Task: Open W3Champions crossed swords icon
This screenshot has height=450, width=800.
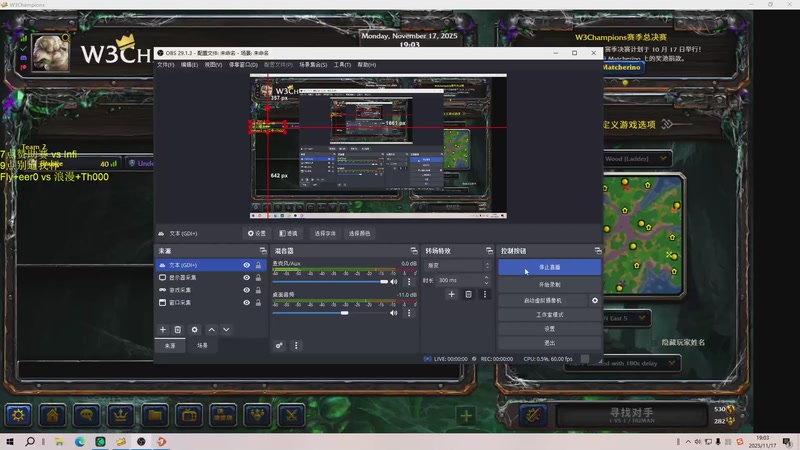Action: [291, 415]
